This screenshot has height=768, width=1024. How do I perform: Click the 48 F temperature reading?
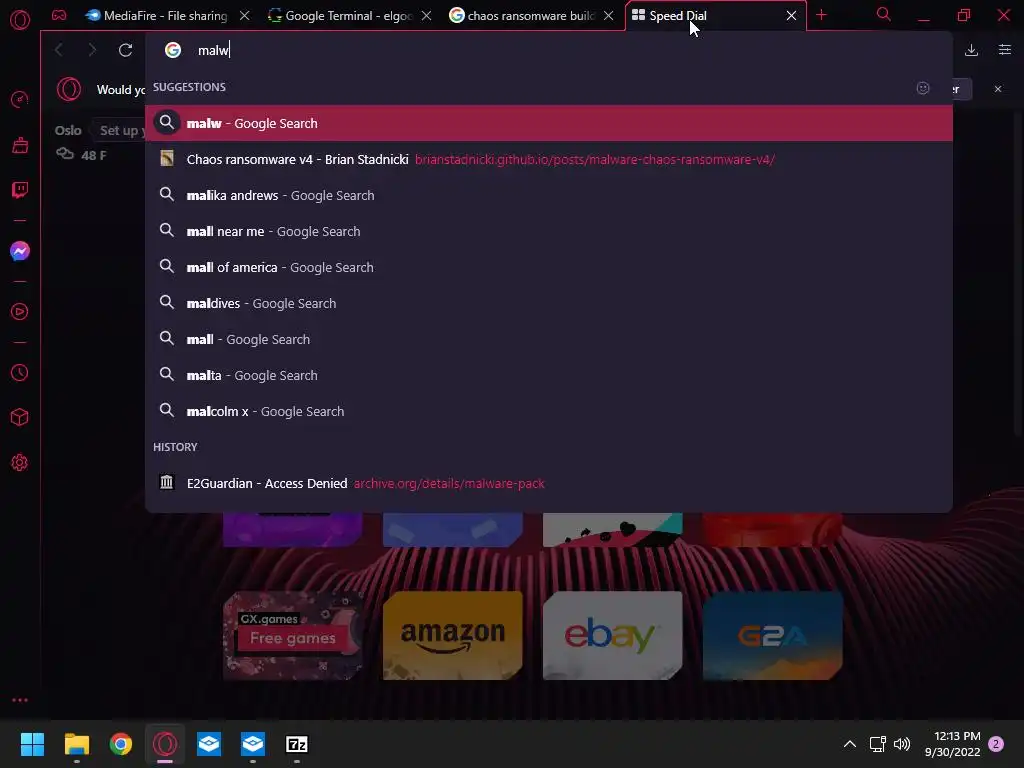93,155
